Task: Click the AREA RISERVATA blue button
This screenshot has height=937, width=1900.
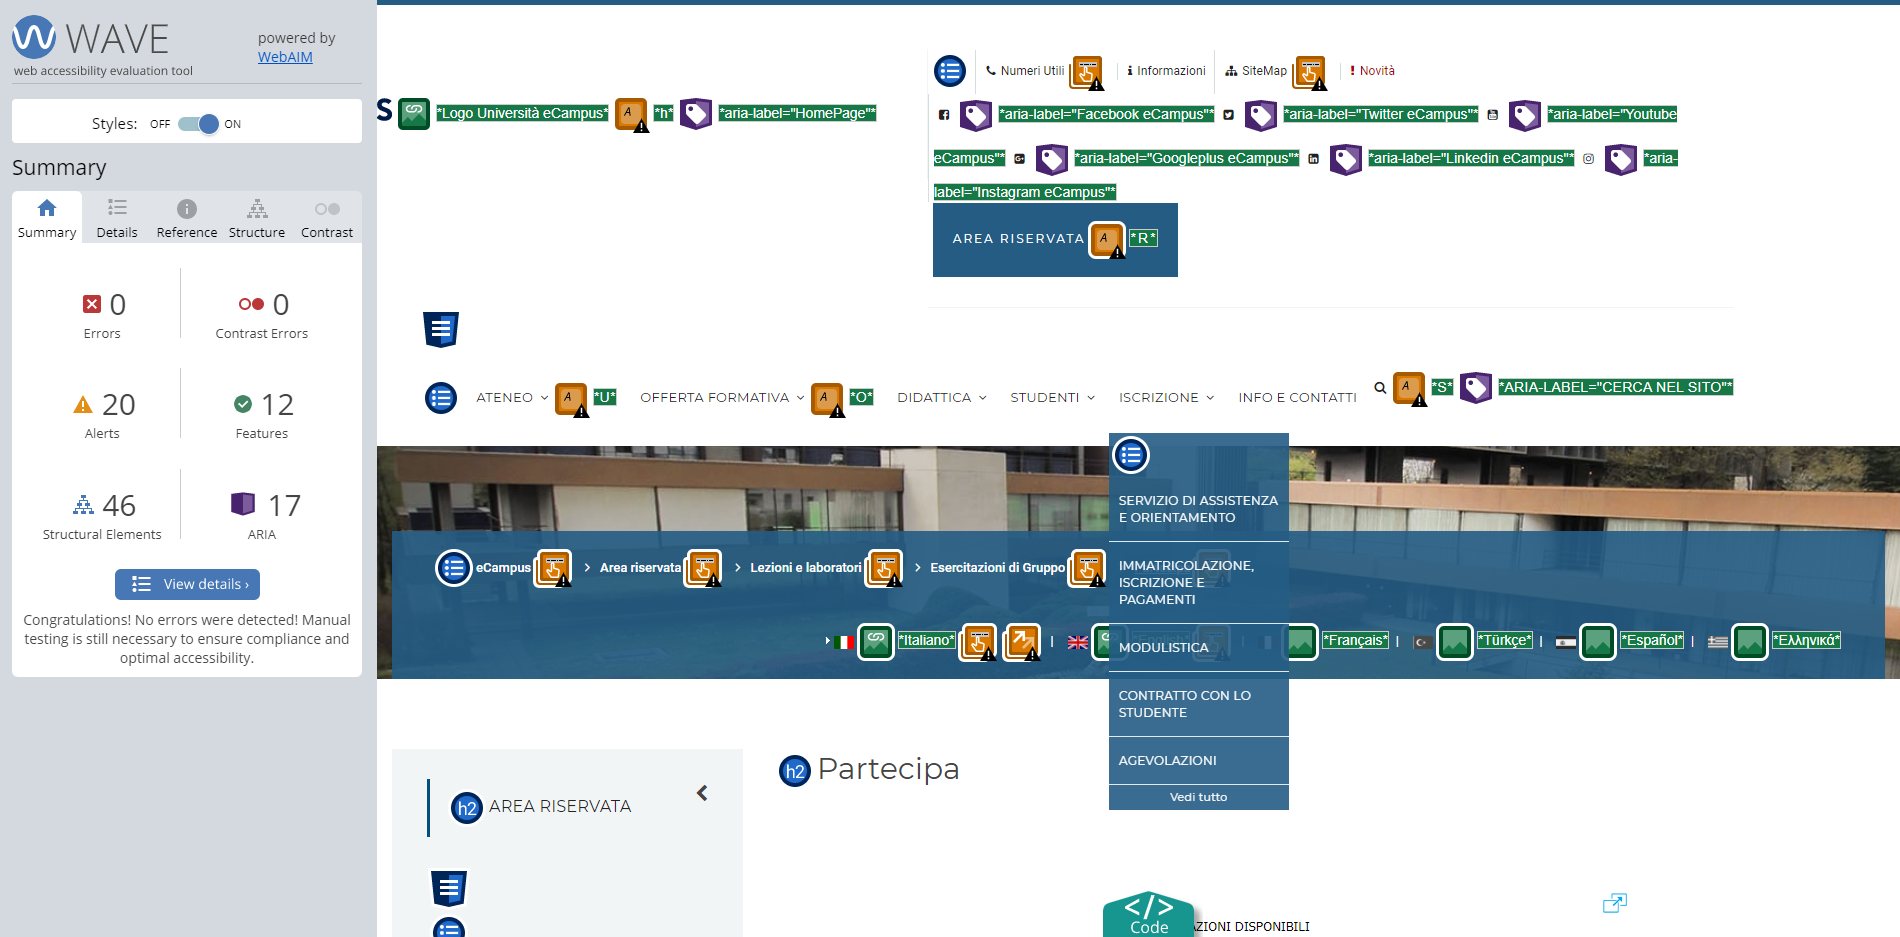Action: pyautogui.click(x=1017, y=239)
